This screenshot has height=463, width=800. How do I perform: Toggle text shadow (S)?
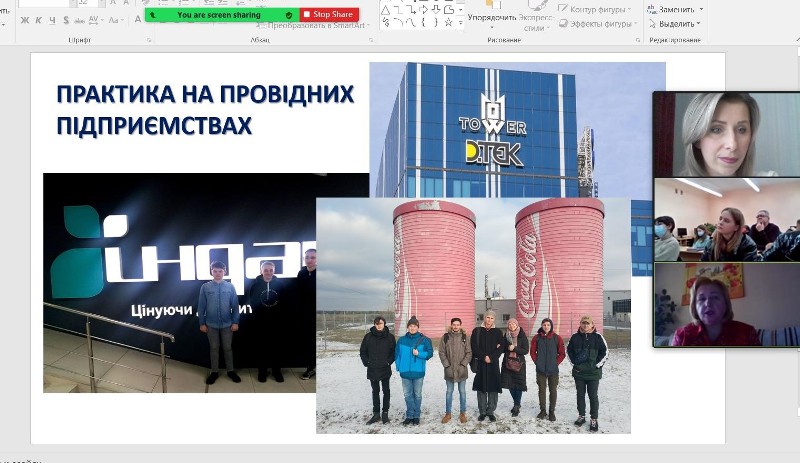pyautogui.click(x=66, y=20)
